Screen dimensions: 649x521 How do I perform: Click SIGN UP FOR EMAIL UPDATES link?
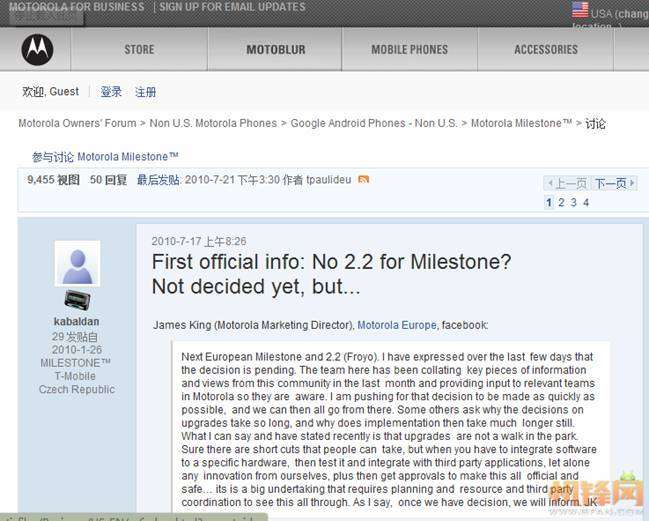coord(232,7)
